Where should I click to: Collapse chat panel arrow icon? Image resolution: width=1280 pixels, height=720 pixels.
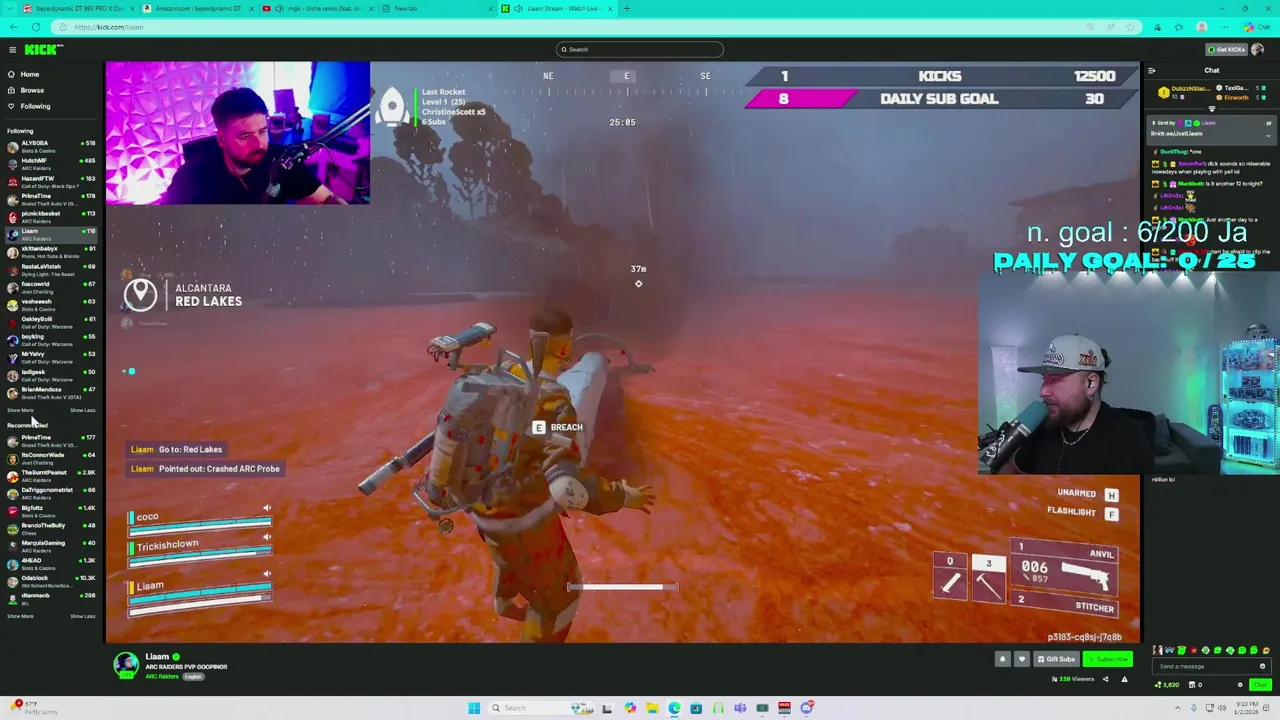click(x=1151, y=71)
